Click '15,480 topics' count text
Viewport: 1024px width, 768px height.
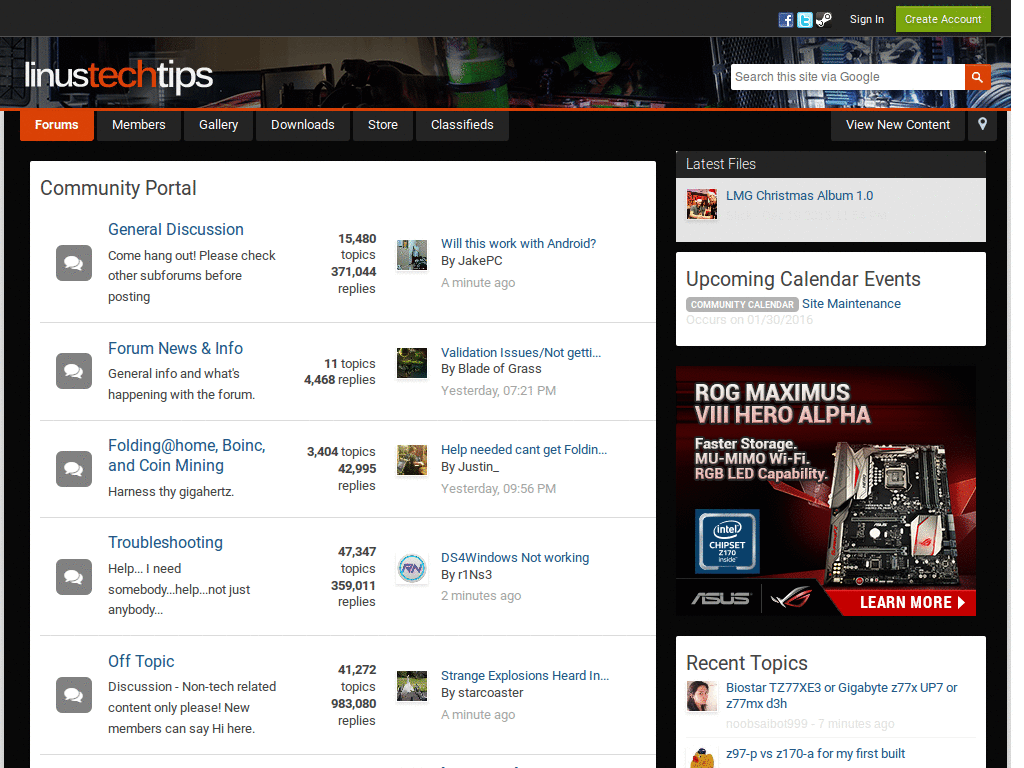pos(357,247)
